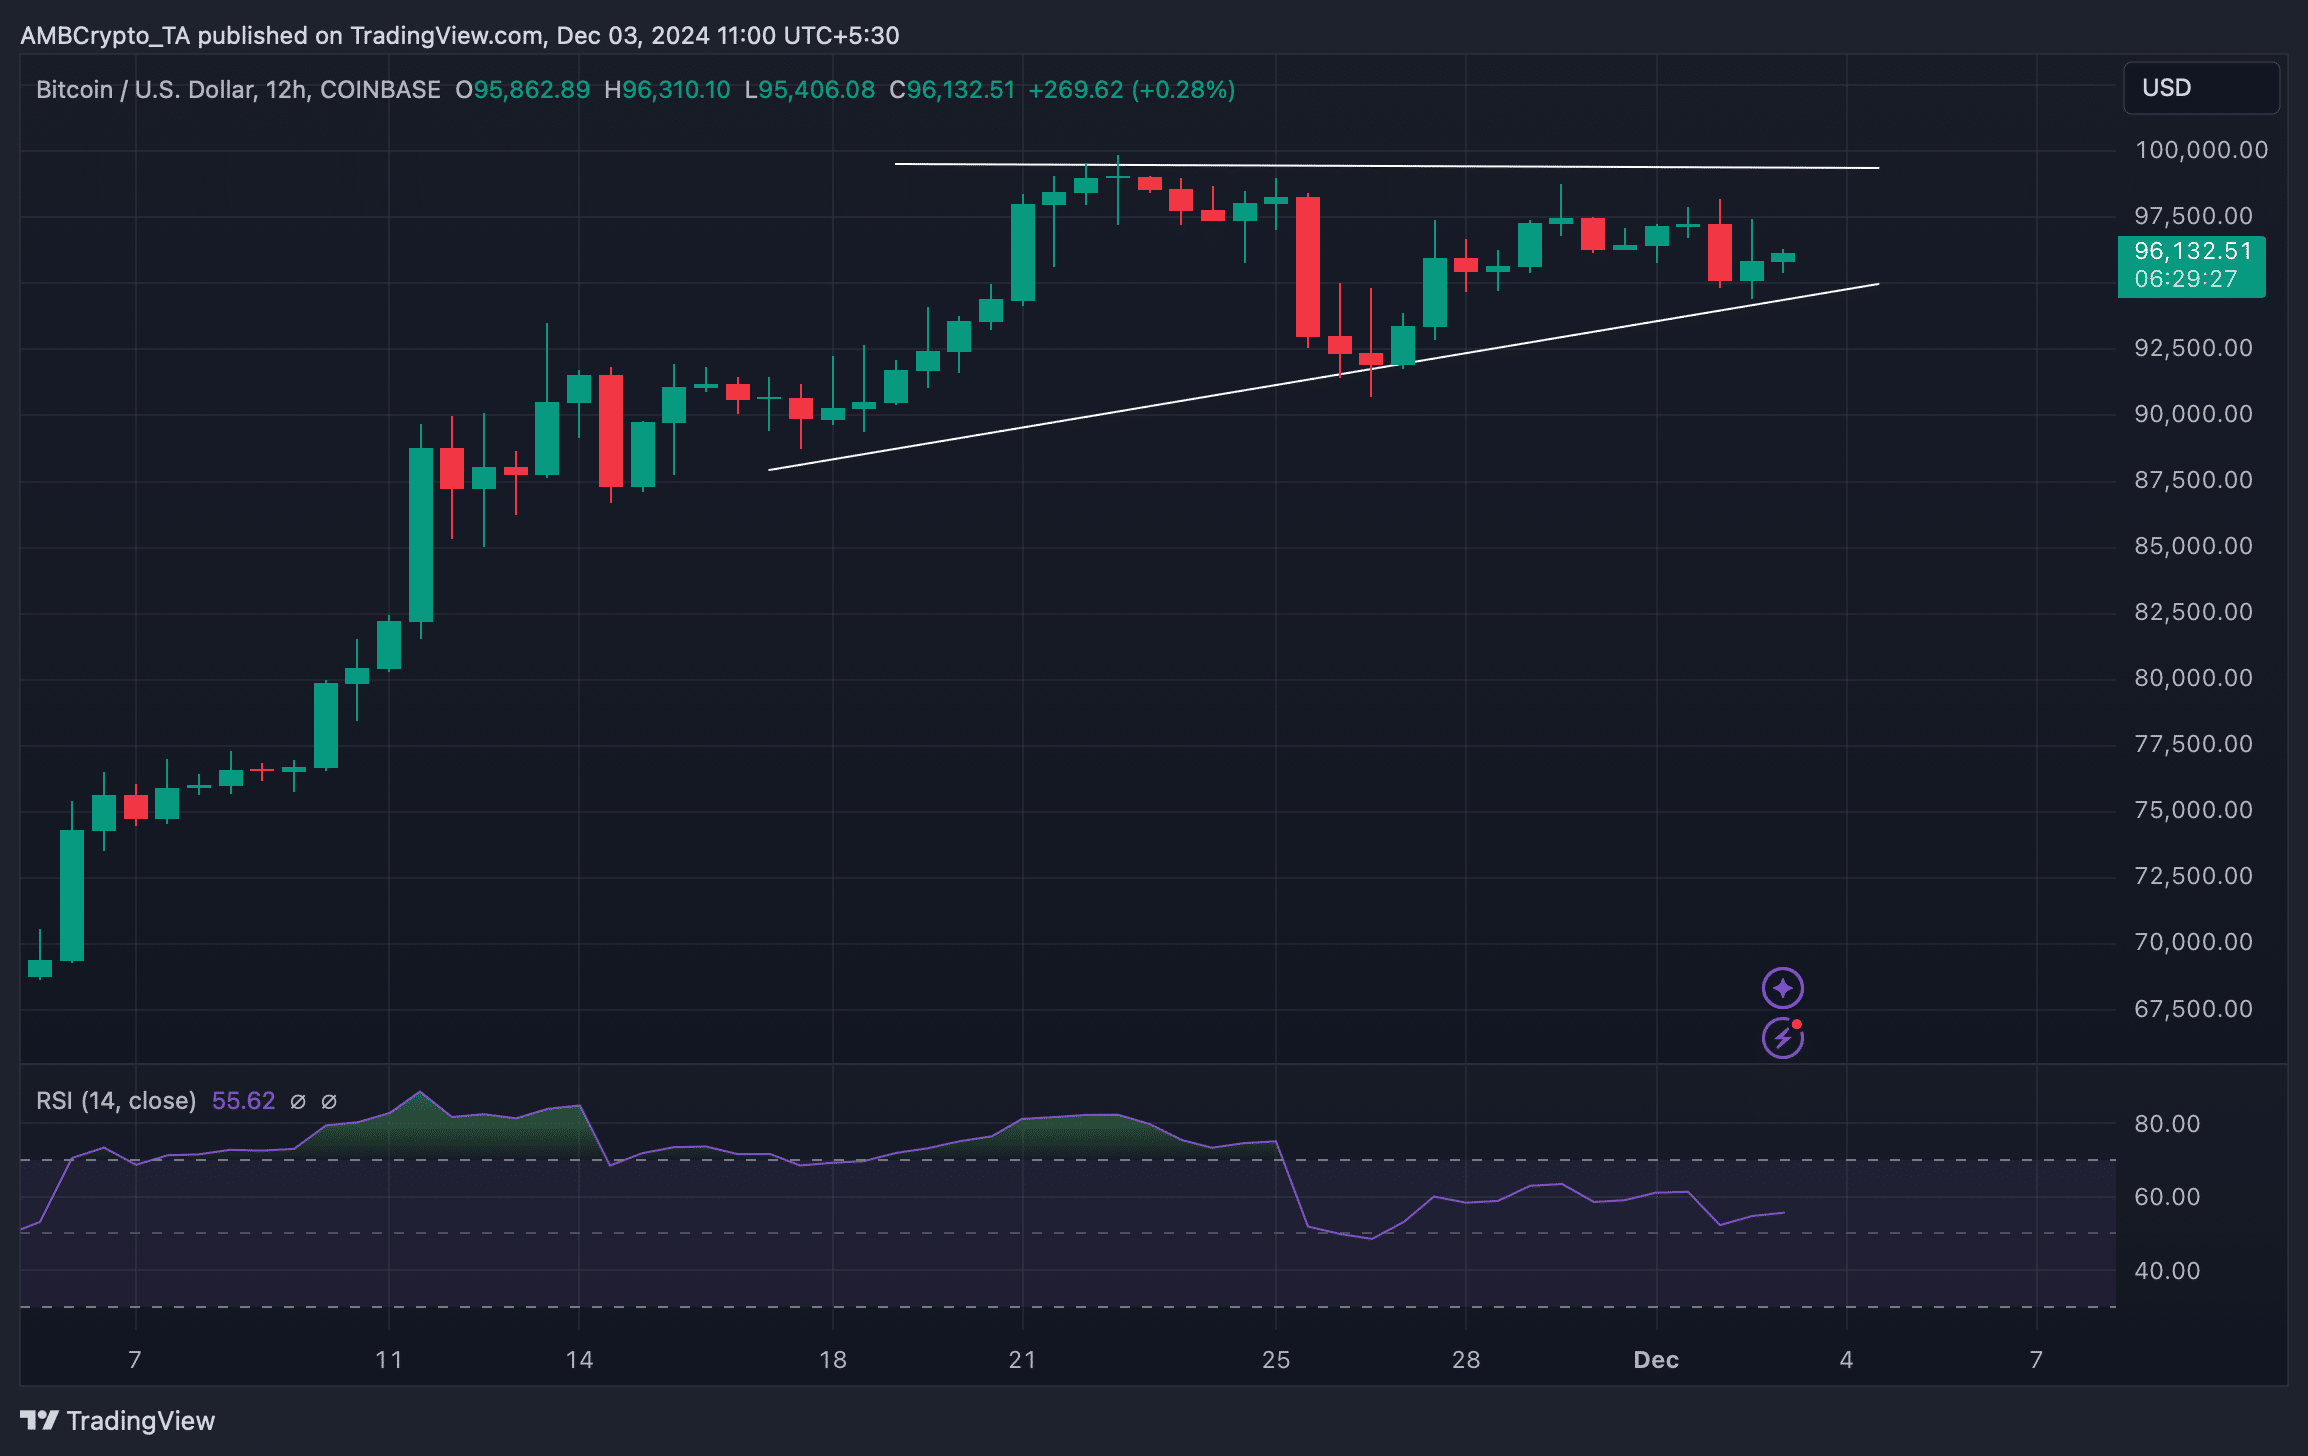Click the AMBCrypto_TA published header text
The width and height of the screenshot is (2308, 1456).
tap(460, 36)
